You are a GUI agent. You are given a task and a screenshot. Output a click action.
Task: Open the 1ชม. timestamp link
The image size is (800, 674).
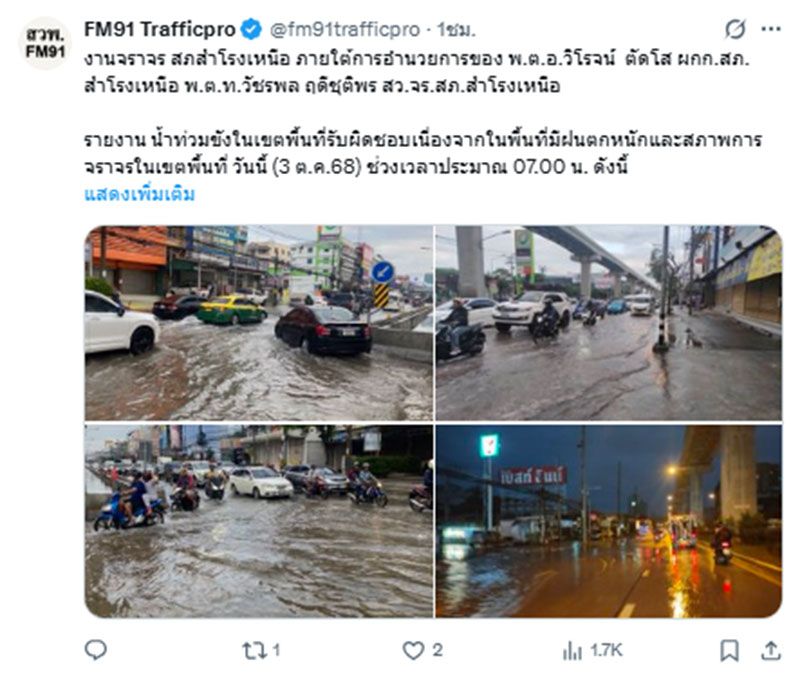tap(456, 30)
